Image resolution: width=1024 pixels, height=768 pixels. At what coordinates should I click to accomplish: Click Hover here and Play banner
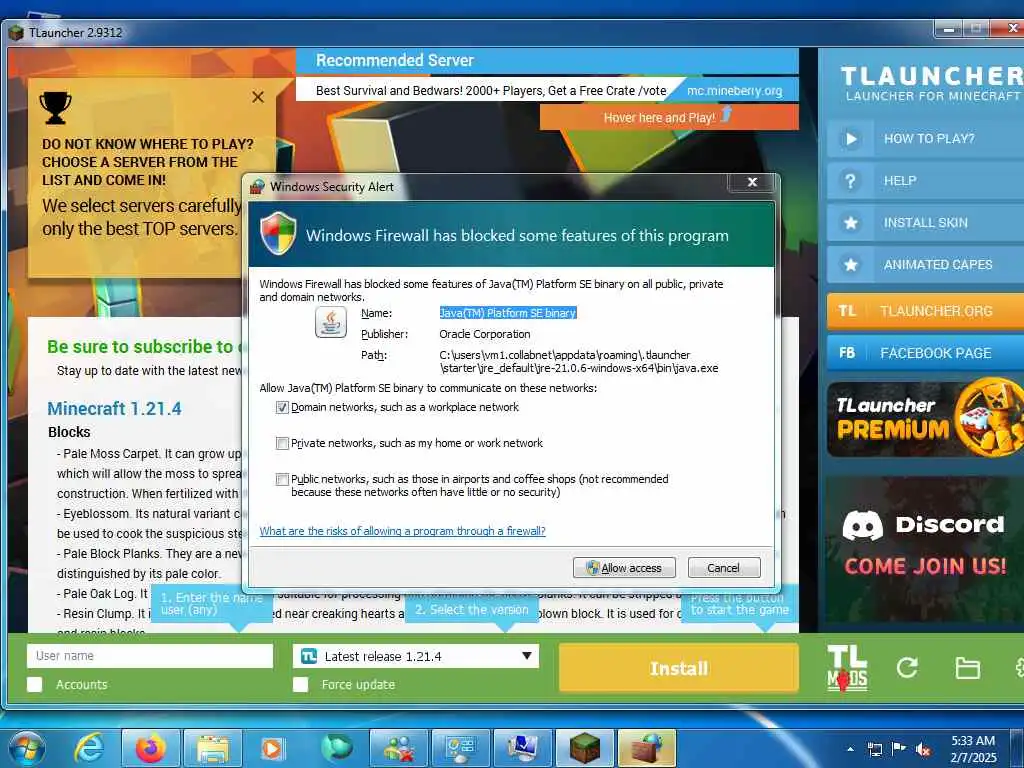tap(669, 118)
